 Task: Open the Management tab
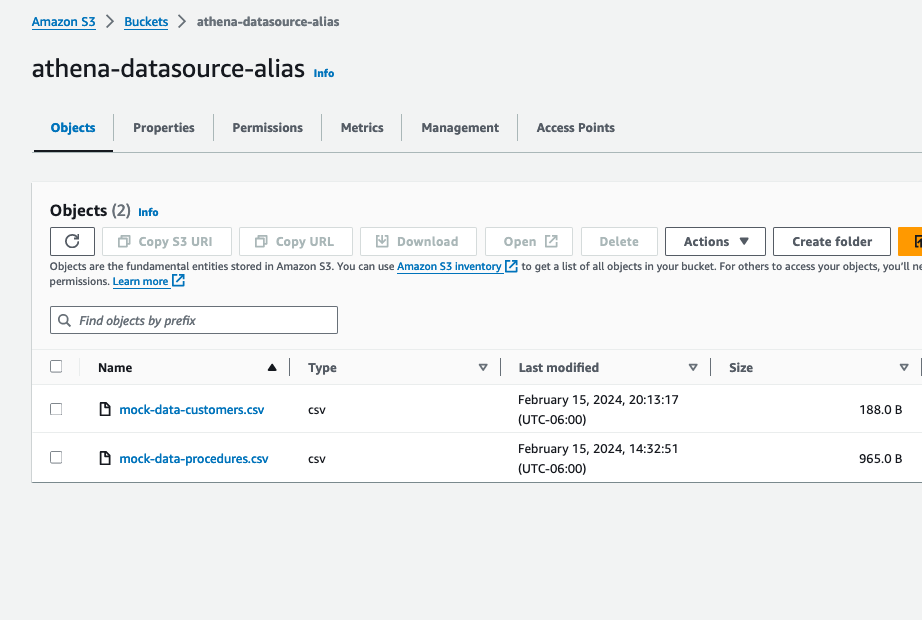pos(460,128)
